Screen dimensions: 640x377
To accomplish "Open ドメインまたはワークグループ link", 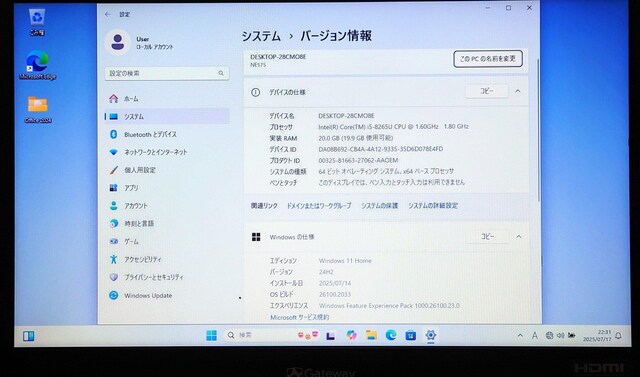I will (319, 206).
